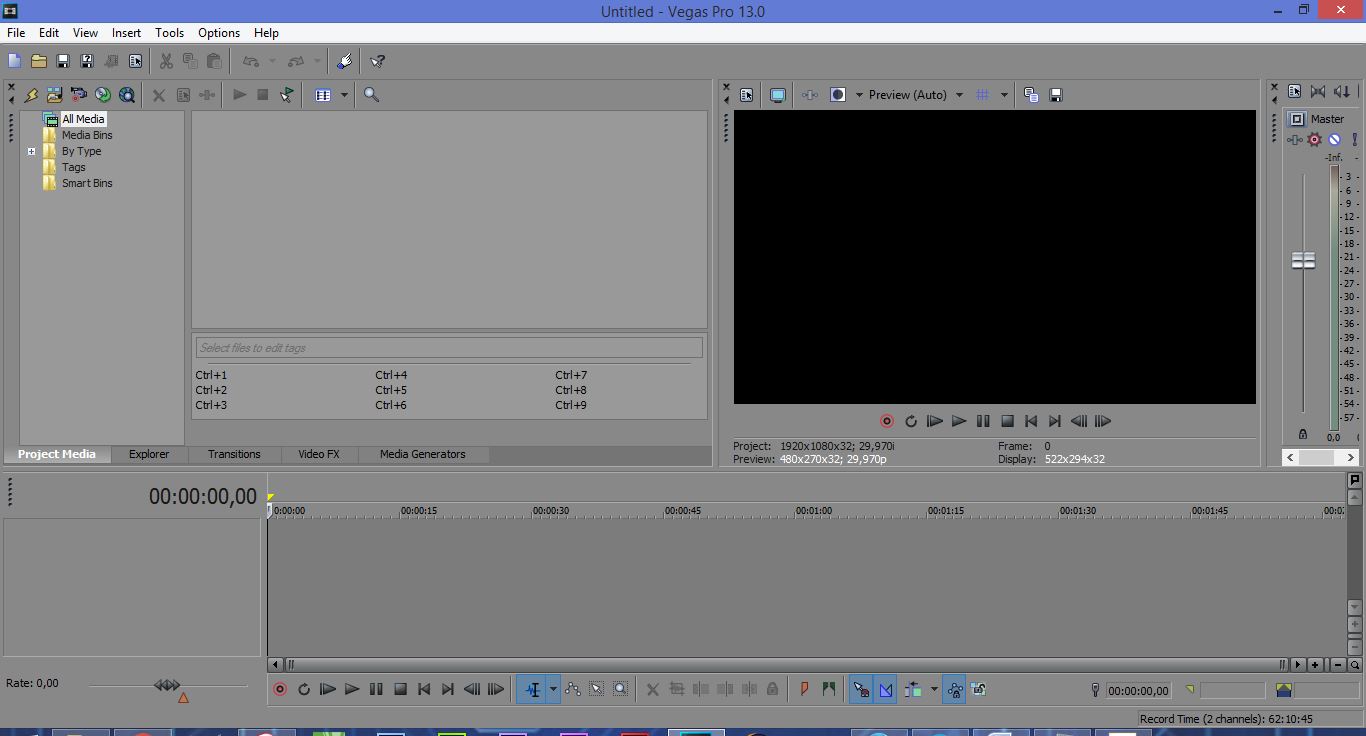Toggle Video Preview on External Monitor
This screenshot has height=736, width=1366.
[777, 94]
